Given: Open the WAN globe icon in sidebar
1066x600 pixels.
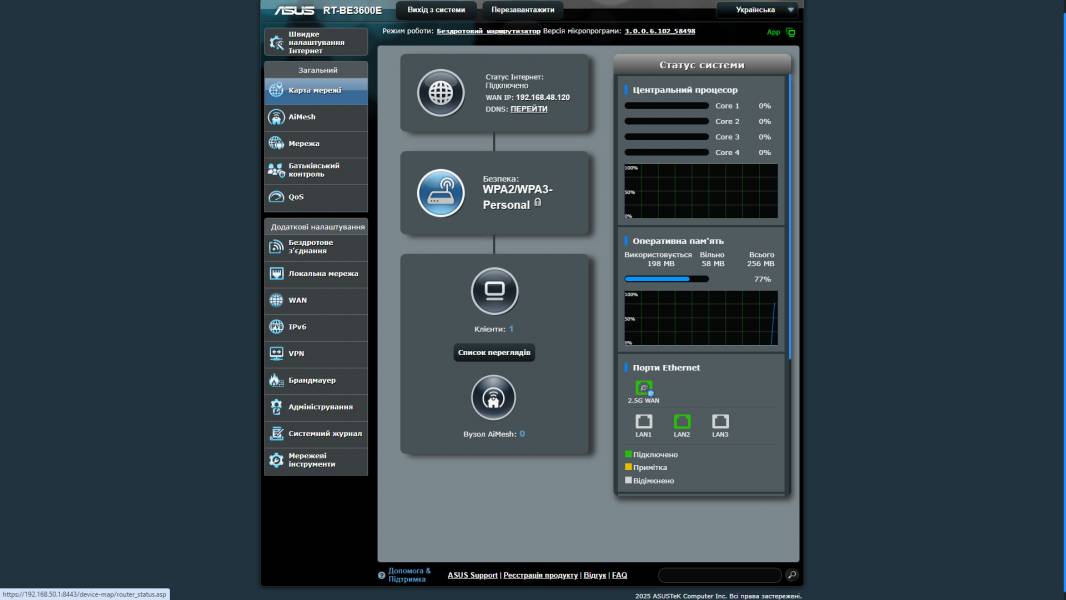Looking at the screenshot, I should (x=276, y=300).
